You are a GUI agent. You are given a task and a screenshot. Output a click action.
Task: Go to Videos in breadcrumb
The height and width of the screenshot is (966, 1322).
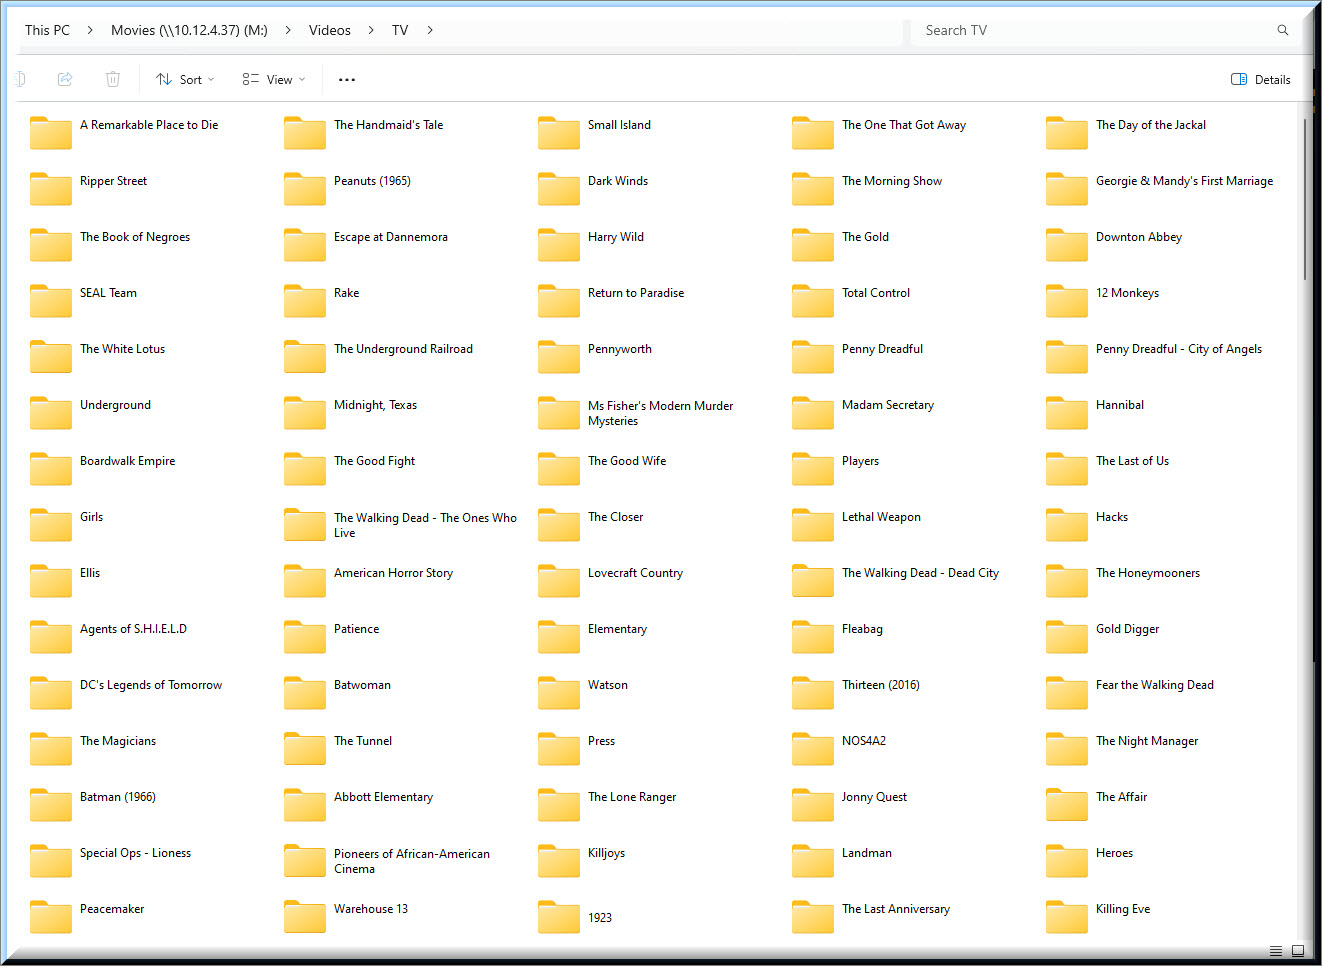click(x=330, y=30)
